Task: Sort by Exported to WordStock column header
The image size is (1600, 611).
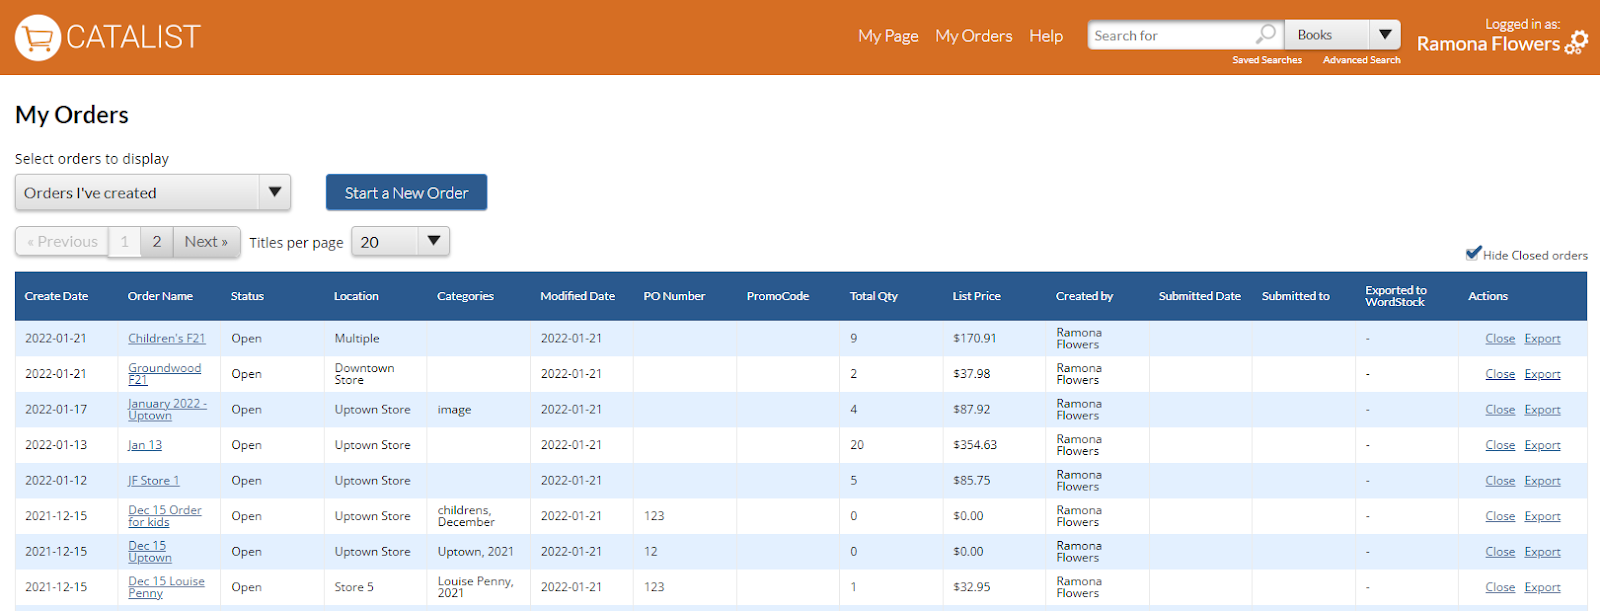Action: coord(1396,296)
